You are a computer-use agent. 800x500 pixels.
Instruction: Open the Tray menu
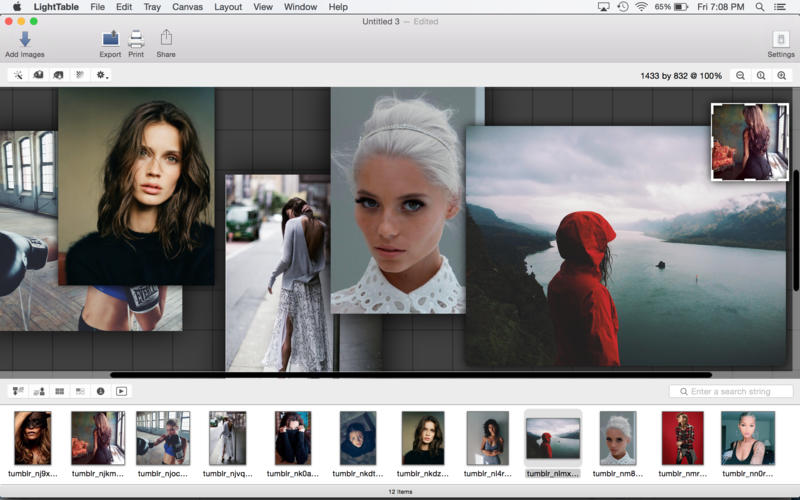coord(152,7)
